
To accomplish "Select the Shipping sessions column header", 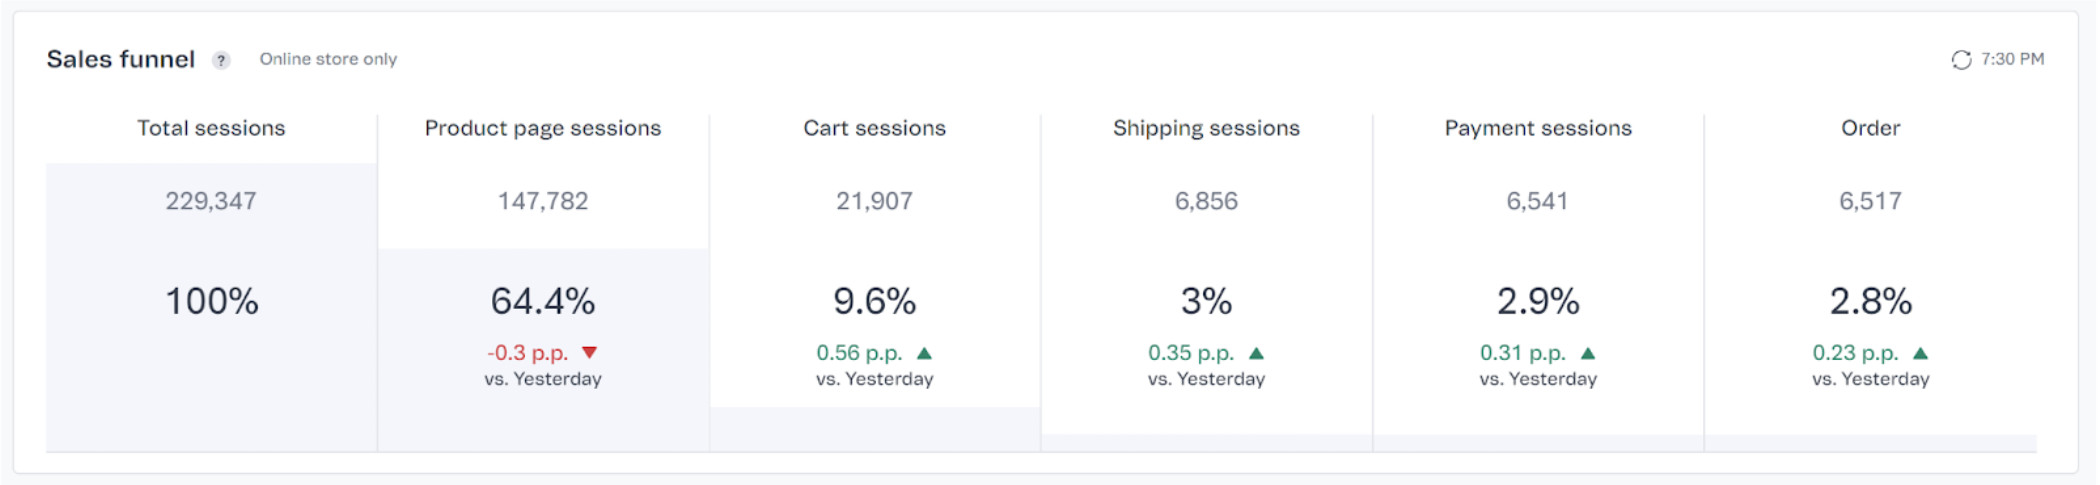I will tap(1206, 128).
